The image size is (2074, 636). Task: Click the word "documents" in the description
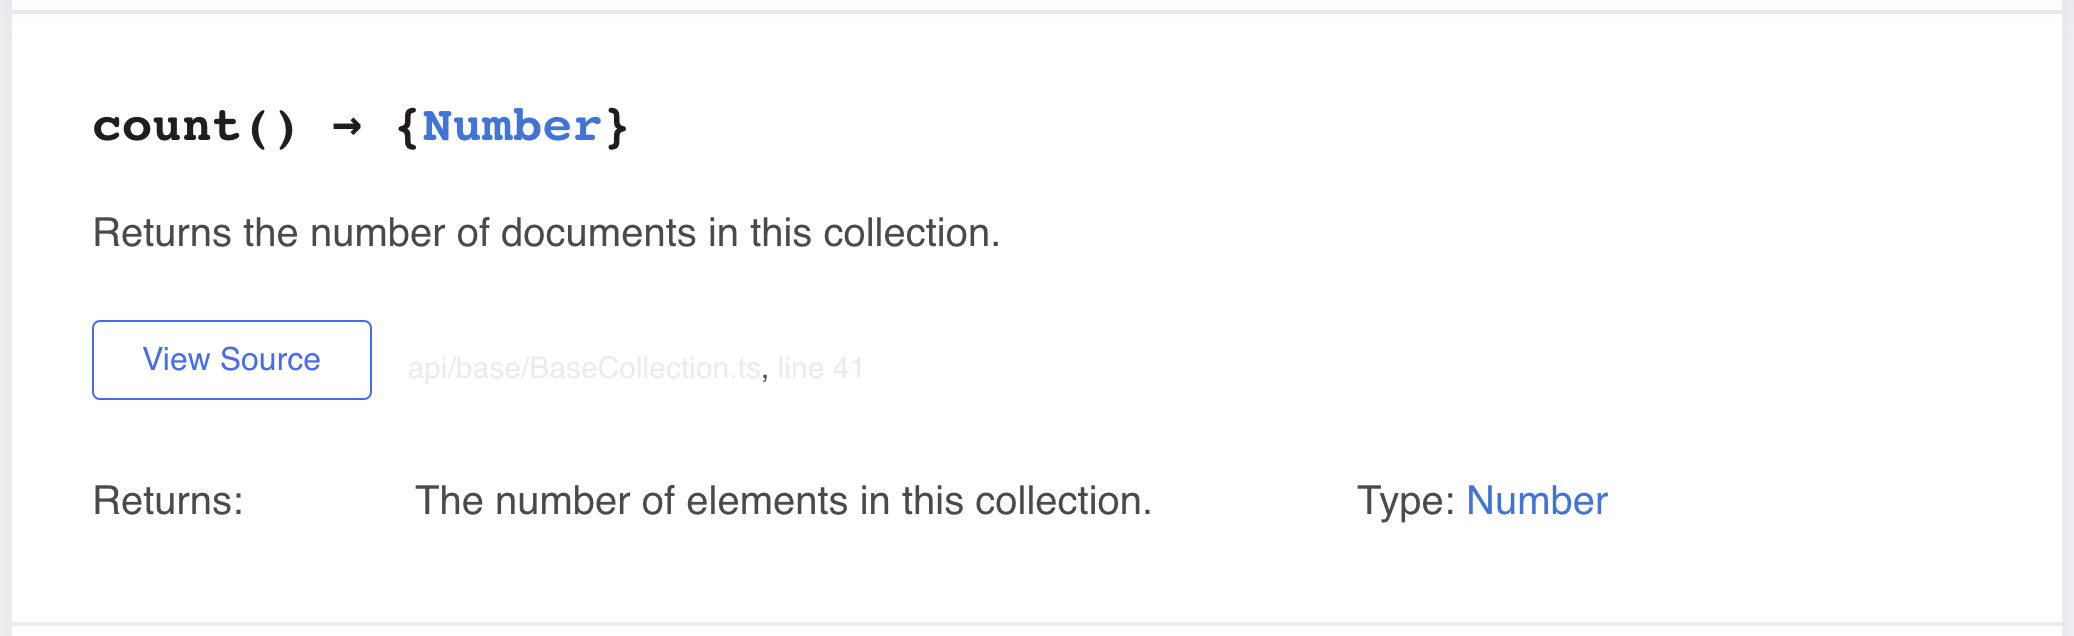coord(598,233)
